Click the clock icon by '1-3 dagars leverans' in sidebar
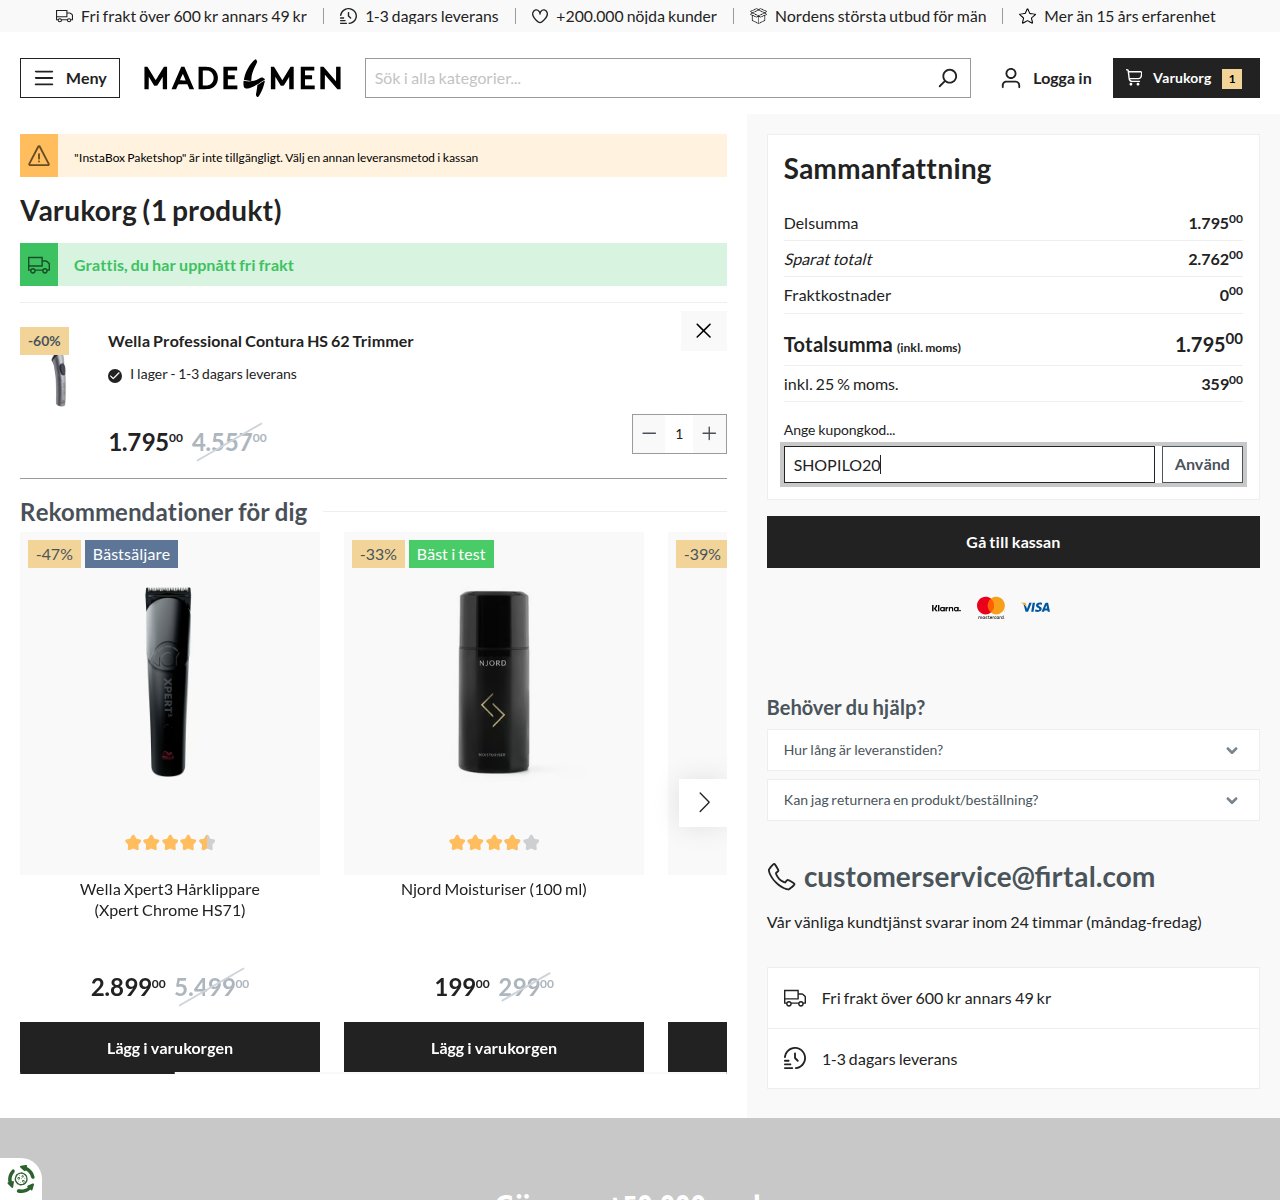Screen dimensions: 1280x1200 [795, 1059]
